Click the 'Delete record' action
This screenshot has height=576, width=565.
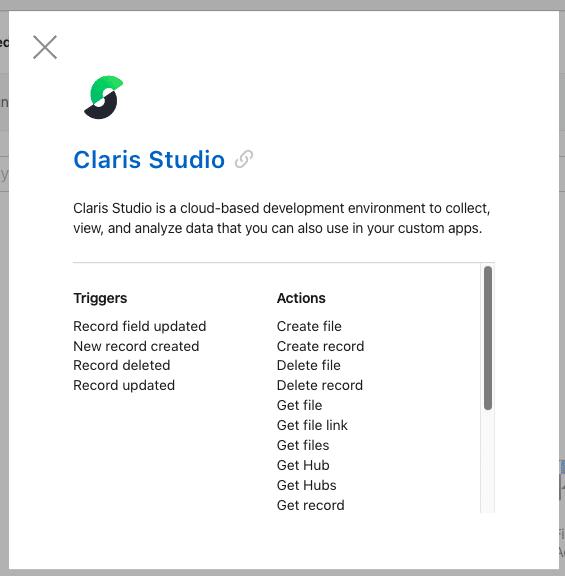pos(320,385)
